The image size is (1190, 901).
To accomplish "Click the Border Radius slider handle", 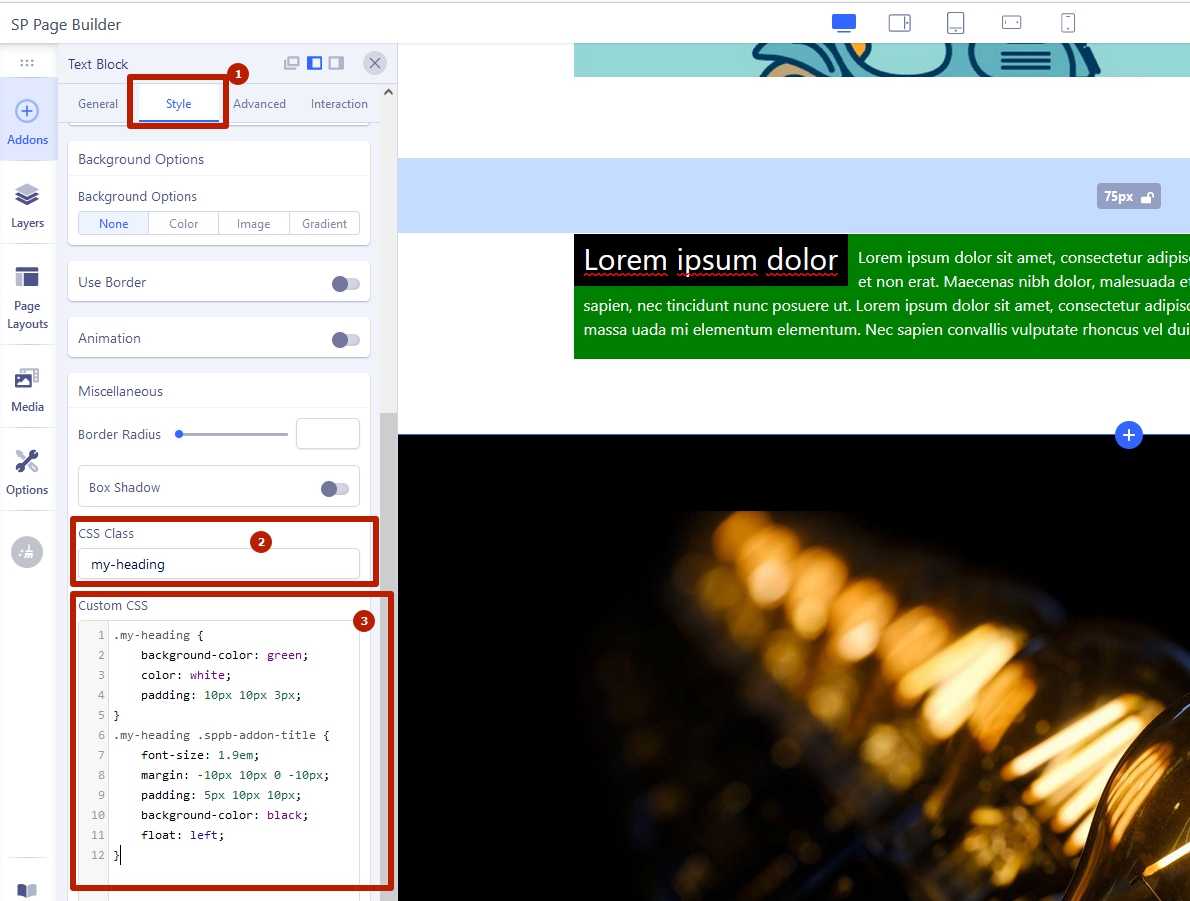I will click(179, 434).
